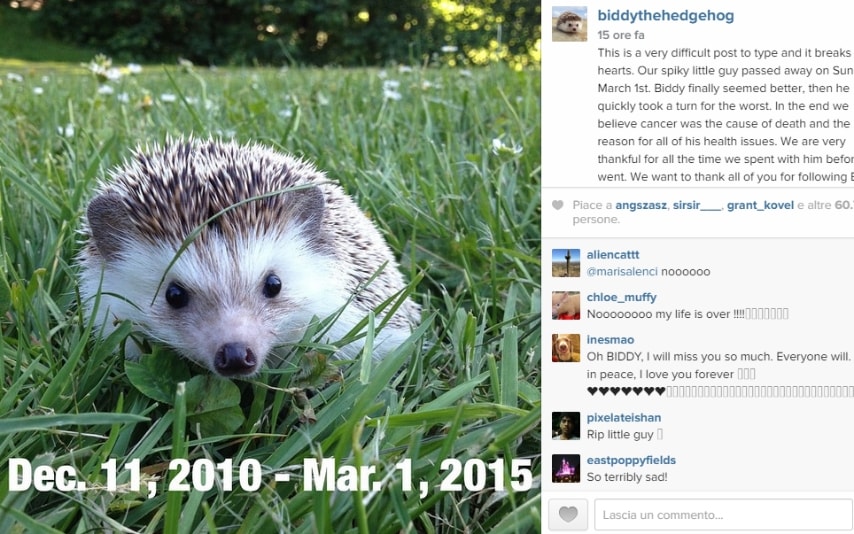Image resolution: width=854 pixels, height=534 pixels.
Task: Click the inesmao commenter name
Action: [x=610, y=339]
